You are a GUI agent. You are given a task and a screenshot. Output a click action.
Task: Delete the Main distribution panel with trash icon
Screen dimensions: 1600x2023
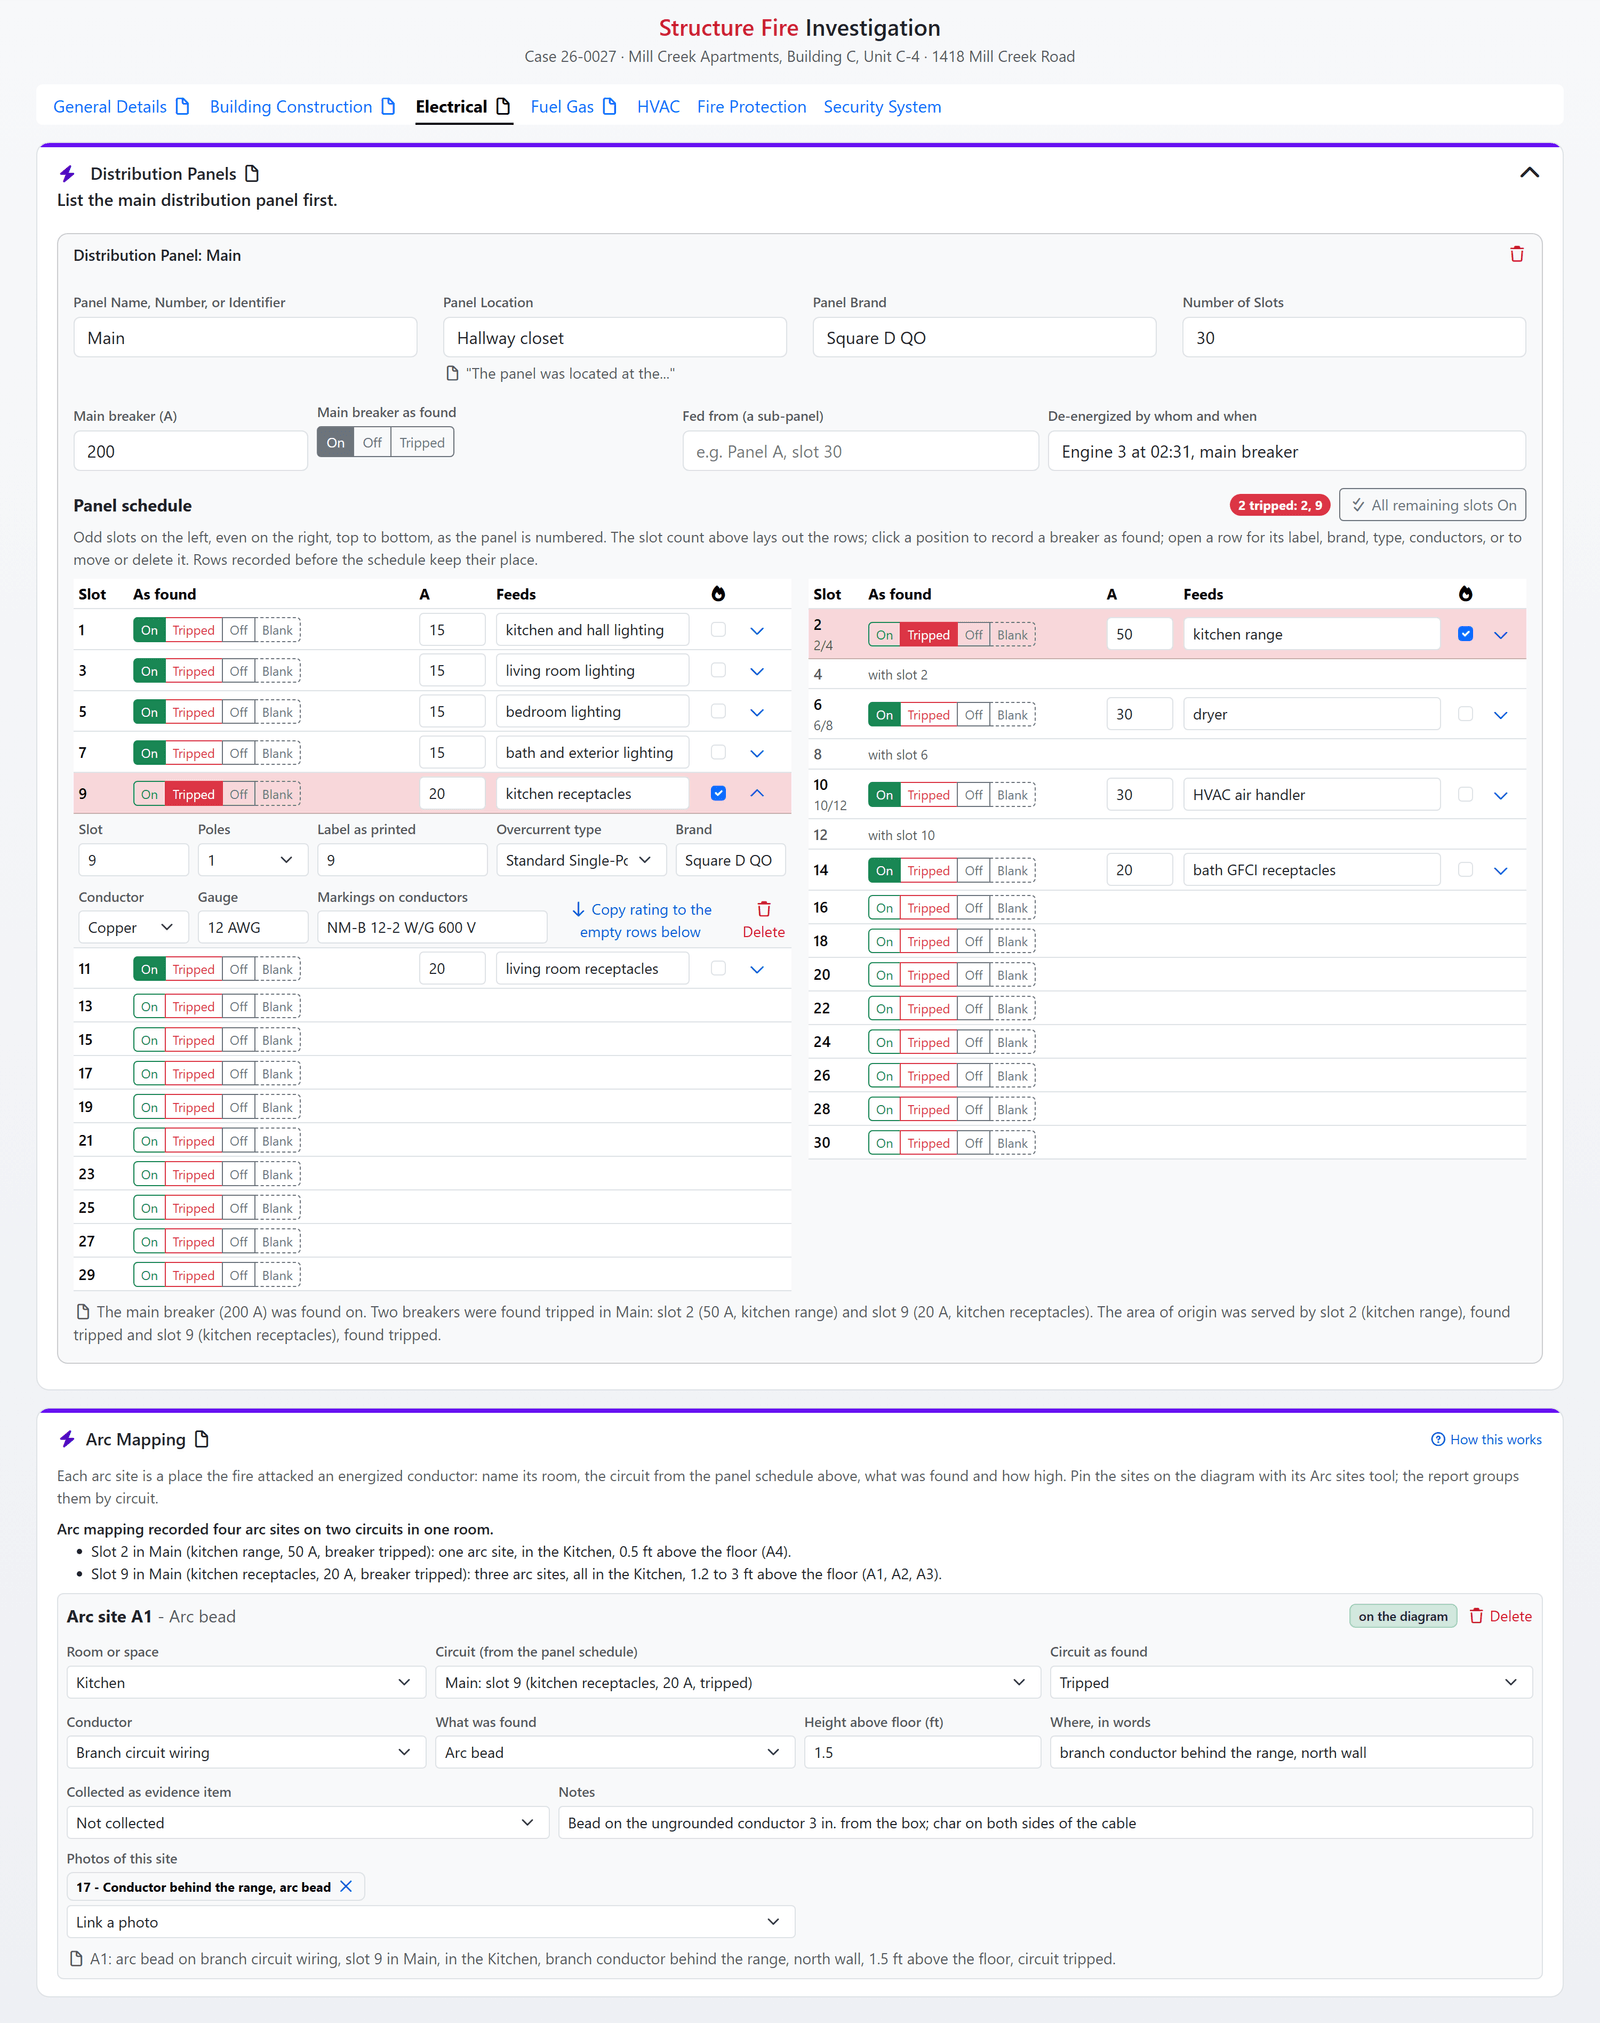point(1516,254)
